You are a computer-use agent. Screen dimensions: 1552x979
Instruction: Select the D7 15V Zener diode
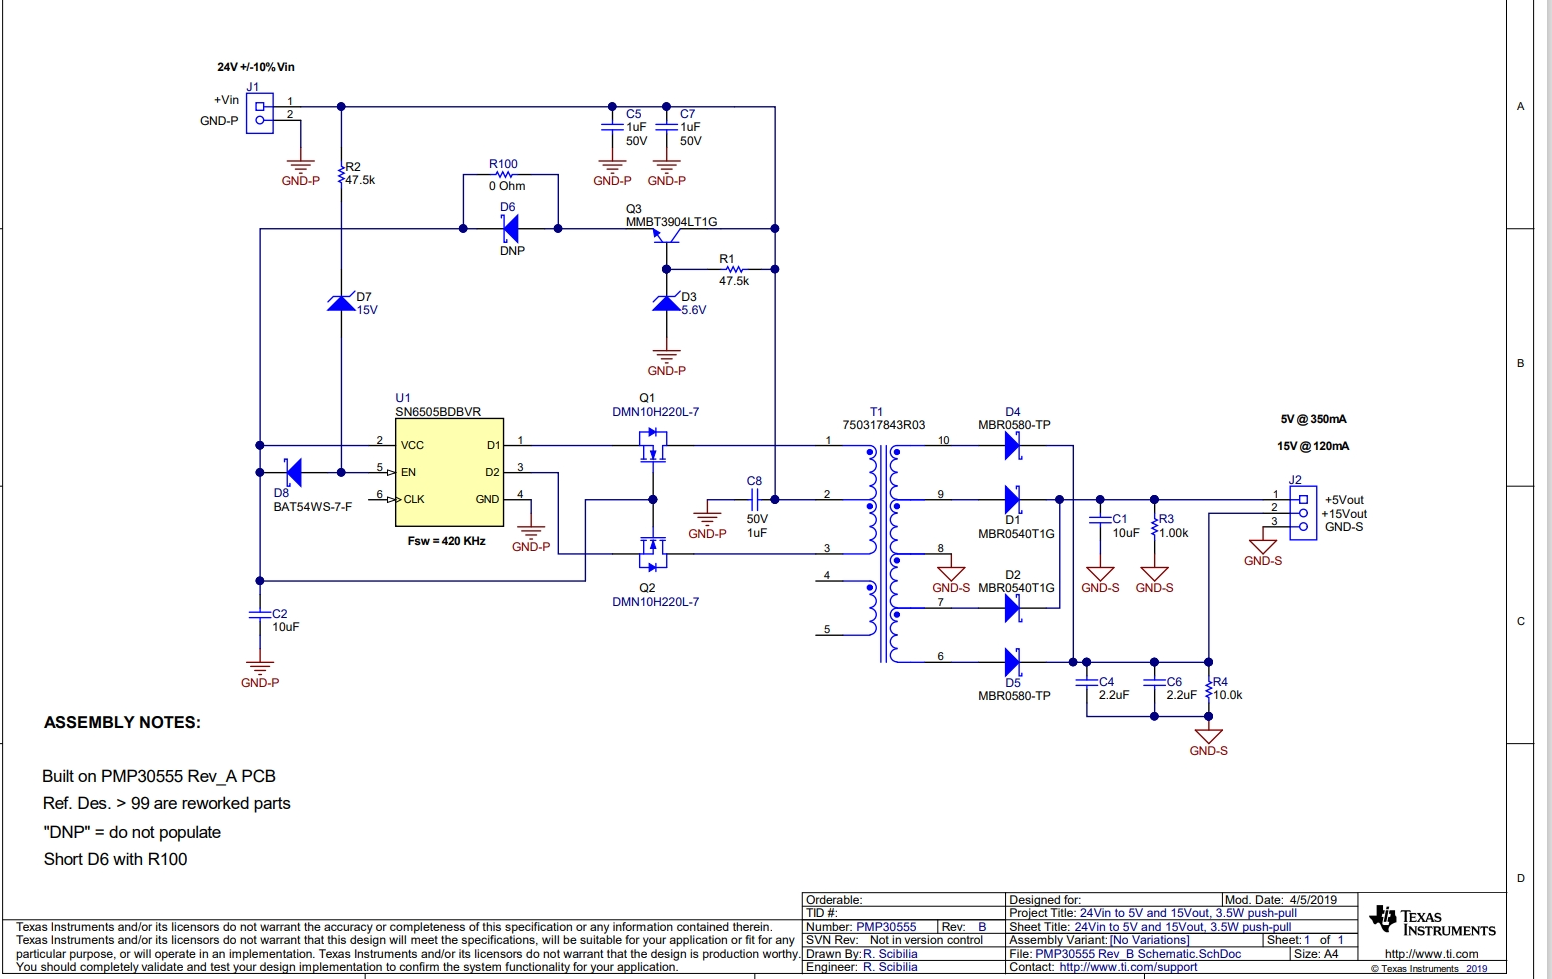click(341, 302)
